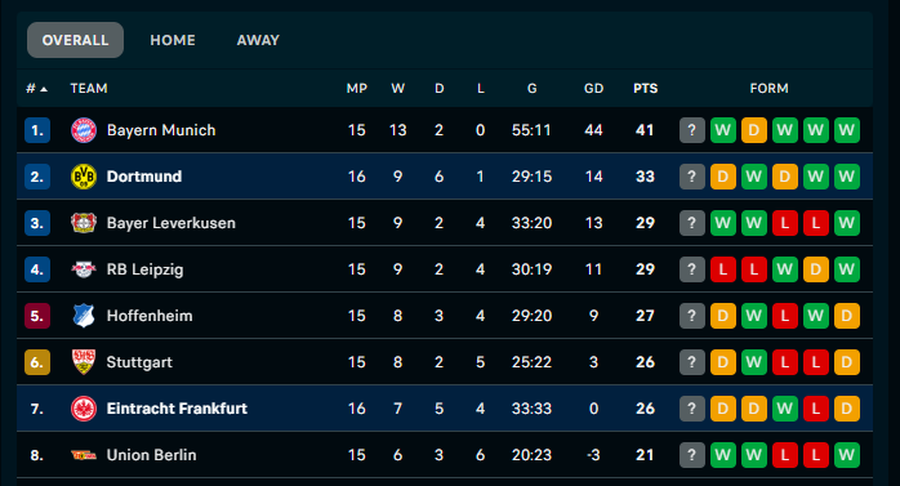Viewport: 900px width, 486px height.
Task: Open the Bayern Munich team link
Action: click(x=161, y=130)
